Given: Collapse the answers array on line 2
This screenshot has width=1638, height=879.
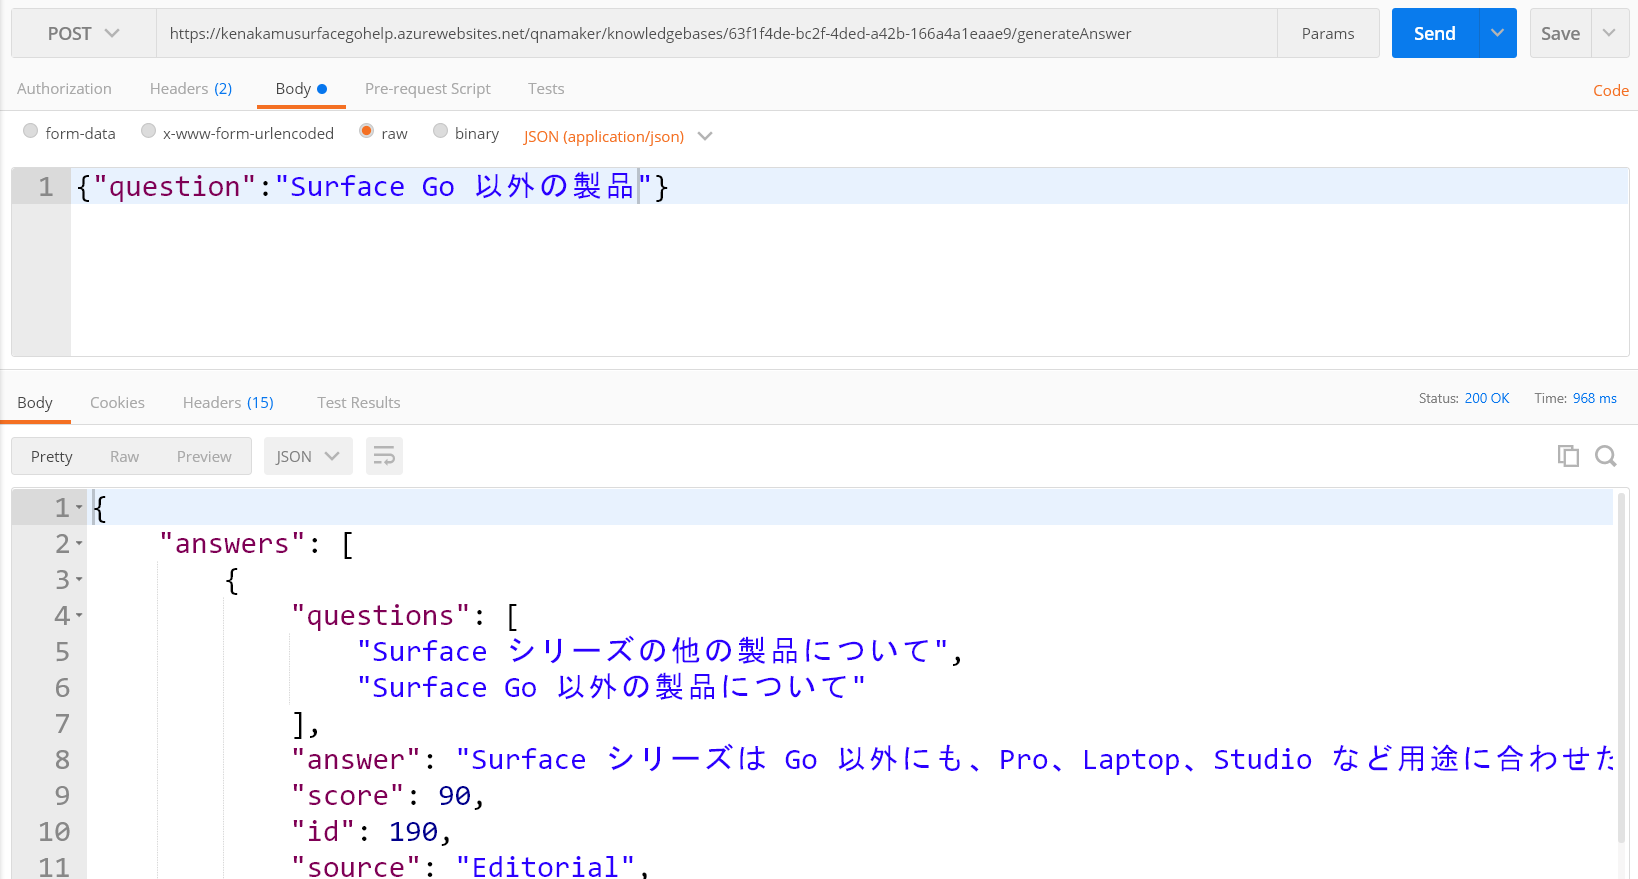Looking at the screenshot, I should coord(79,544).
